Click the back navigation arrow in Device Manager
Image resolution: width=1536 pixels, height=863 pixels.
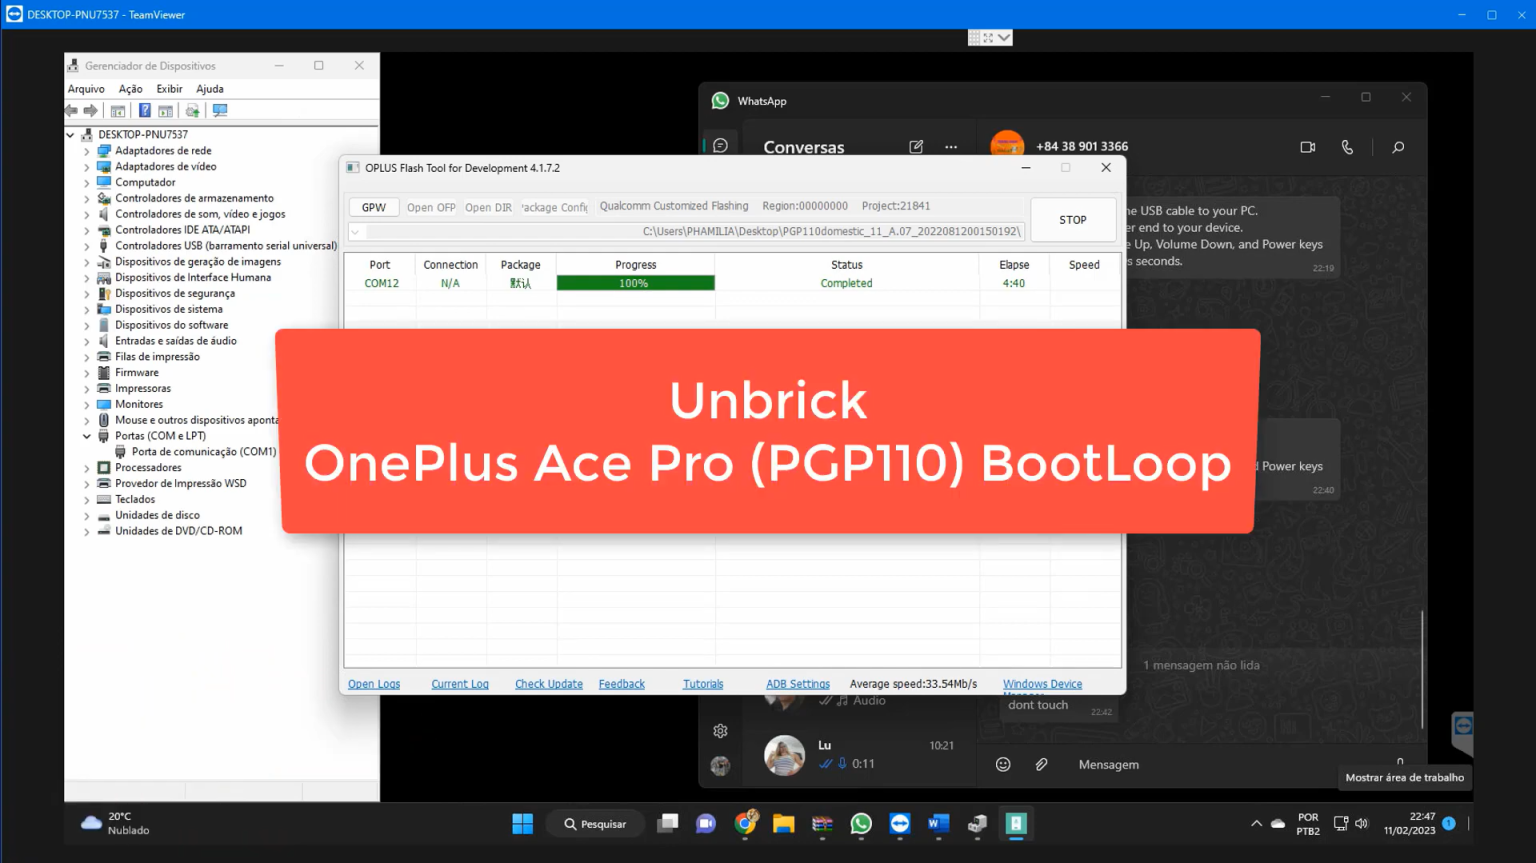71,110
